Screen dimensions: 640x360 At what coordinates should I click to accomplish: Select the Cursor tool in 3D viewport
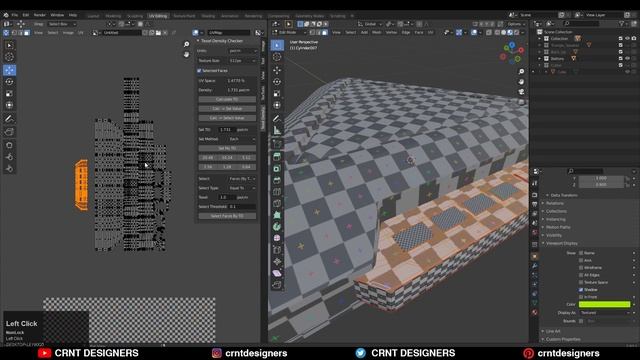(277, 57)
